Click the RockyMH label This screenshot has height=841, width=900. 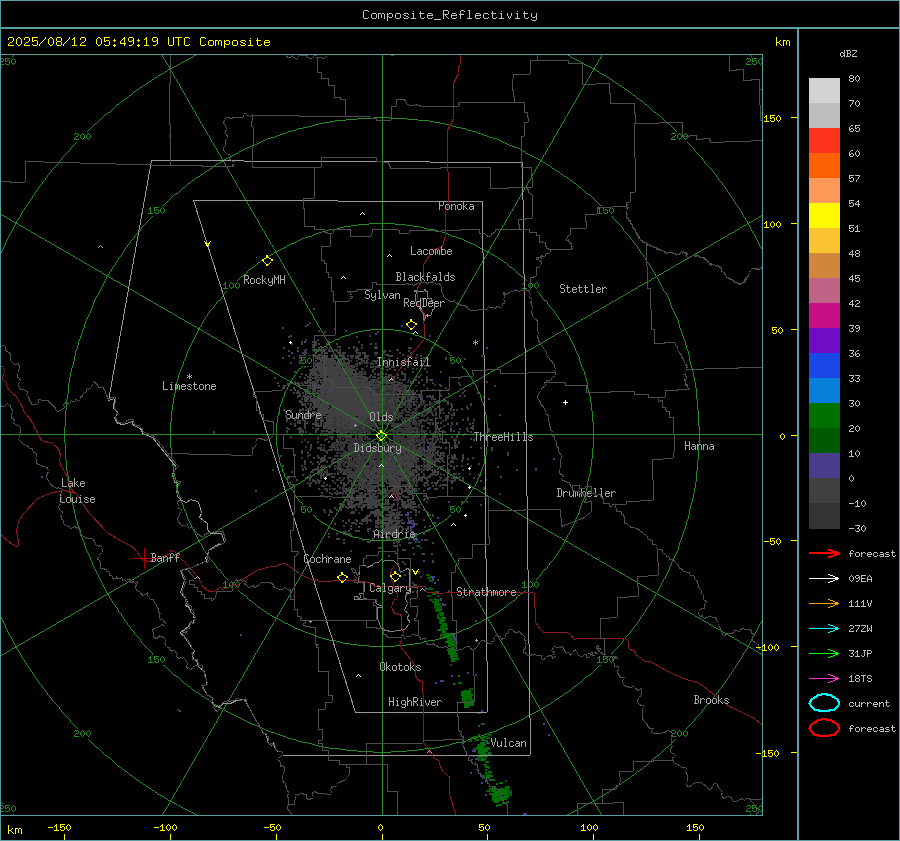pyautogui.click(x=264, y=280)
